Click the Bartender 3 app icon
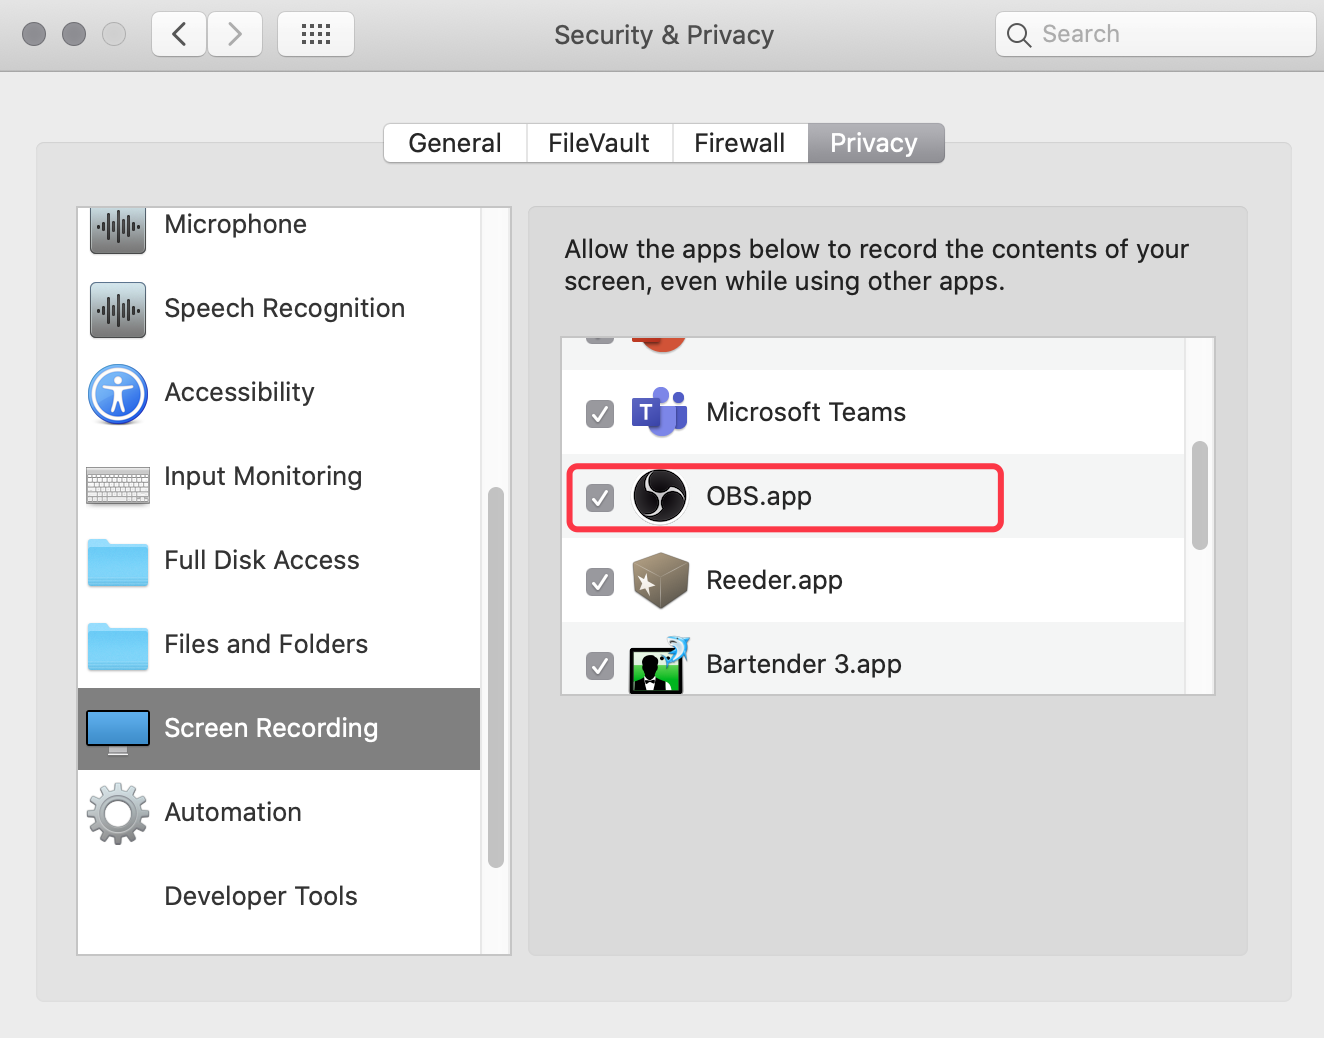 tap(660, 665)
